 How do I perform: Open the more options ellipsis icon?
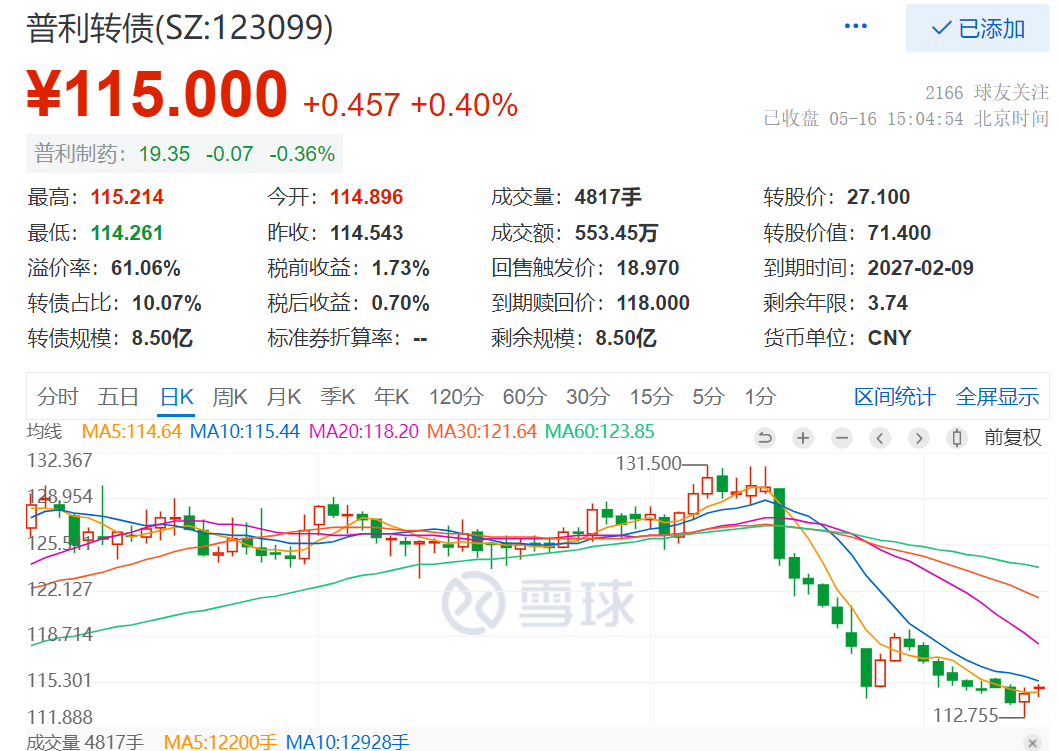click(x=855, y=25)
